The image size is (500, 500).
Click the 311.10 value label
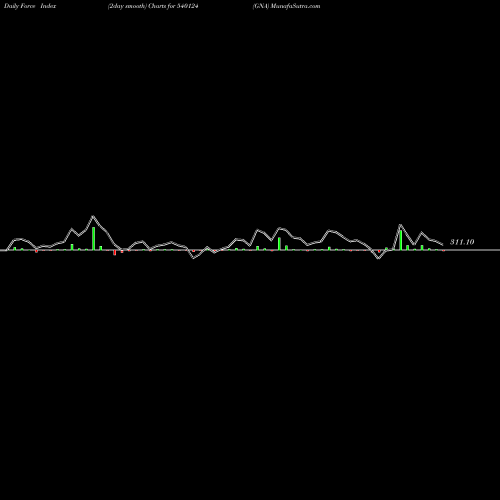coord(462,242)
